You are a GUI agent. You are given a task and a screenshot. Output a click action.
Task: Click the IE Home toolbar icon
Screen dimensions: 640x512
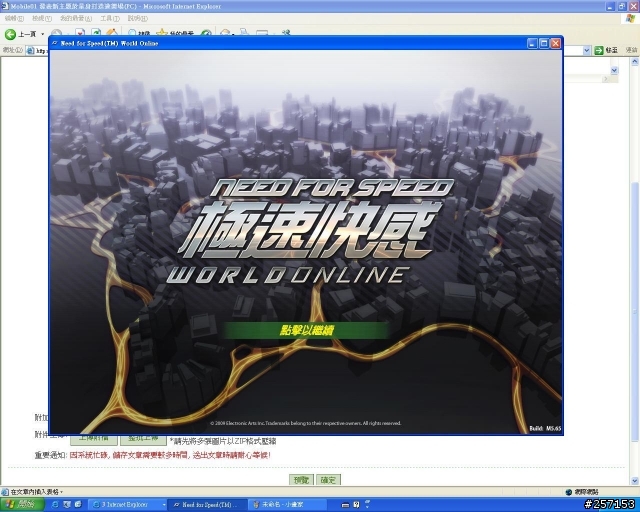click(x=112, y=33)
